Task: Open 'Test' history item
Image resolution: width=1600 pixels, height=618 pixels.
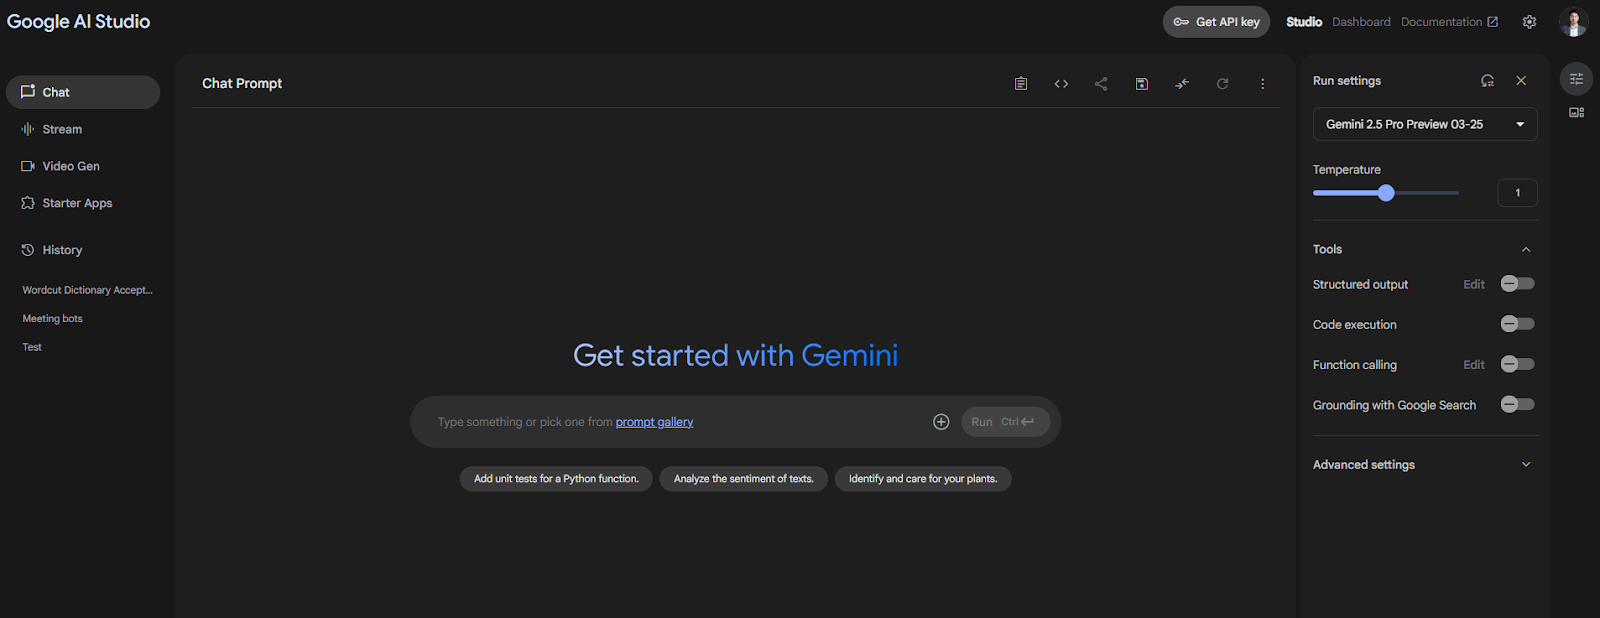Action: [x=32, y=348]
